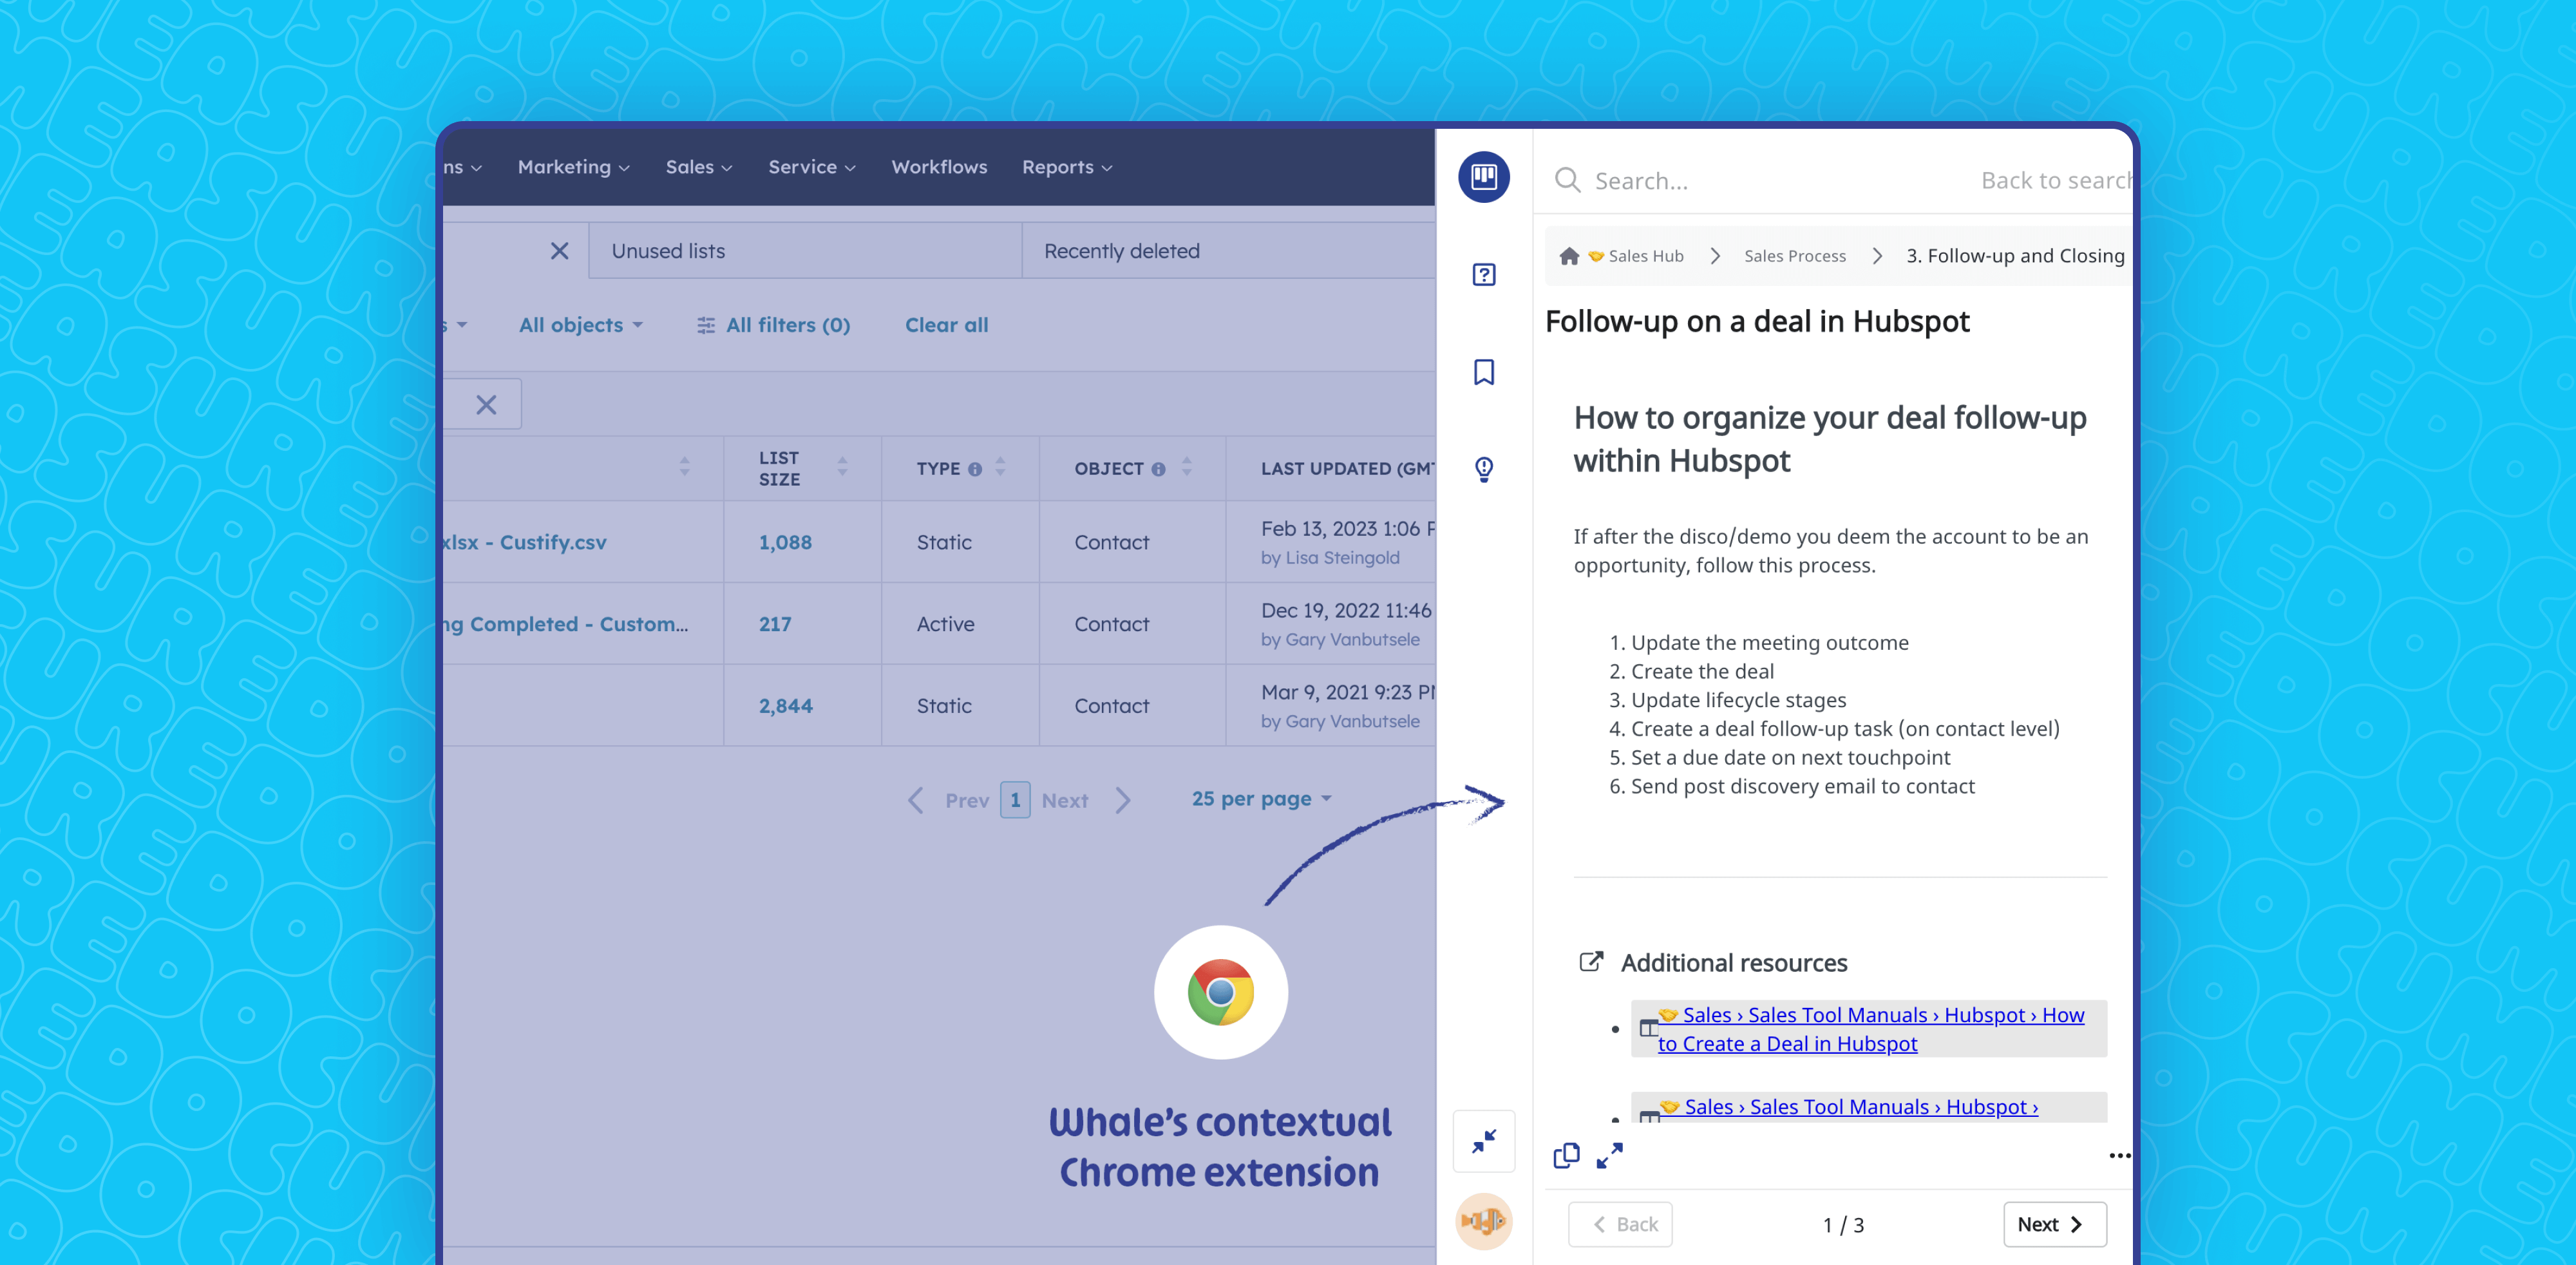The width and height of the screenshot is (2576, 1265).
Task: Expand the All objects filter dropdown
Action: [580, 325]
